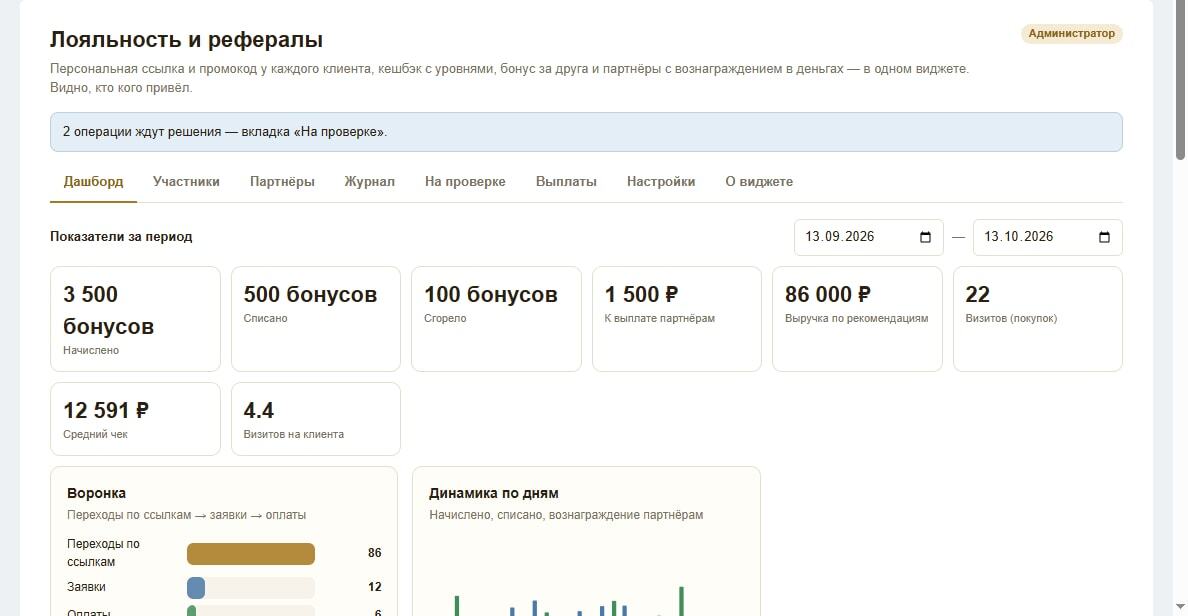The width and height of the screenshot is (1188, 616).
Task: Click the Заявки funnel bar
Action: coord(251,587)
